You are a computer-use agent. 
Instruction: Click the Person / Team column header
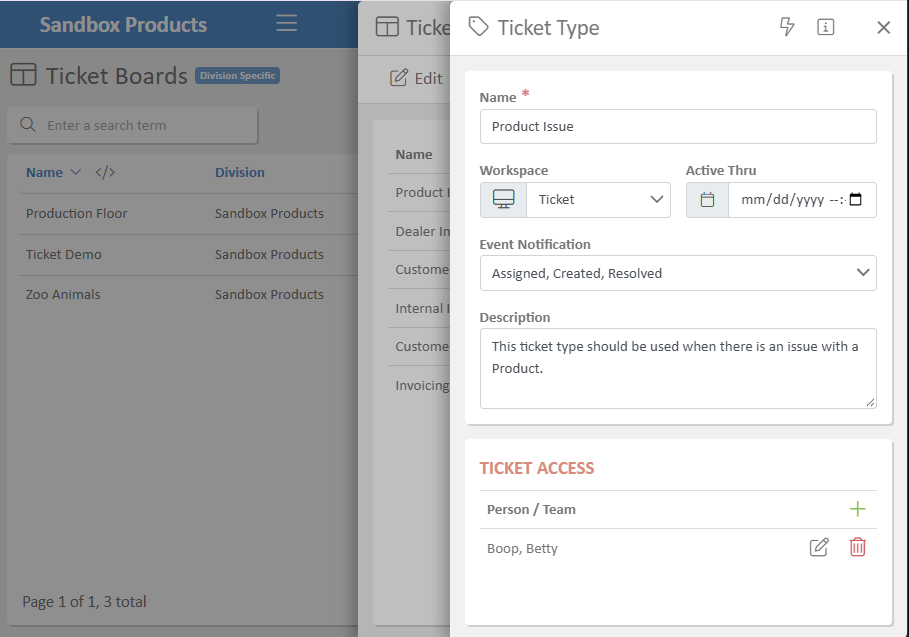pos(531,509)
